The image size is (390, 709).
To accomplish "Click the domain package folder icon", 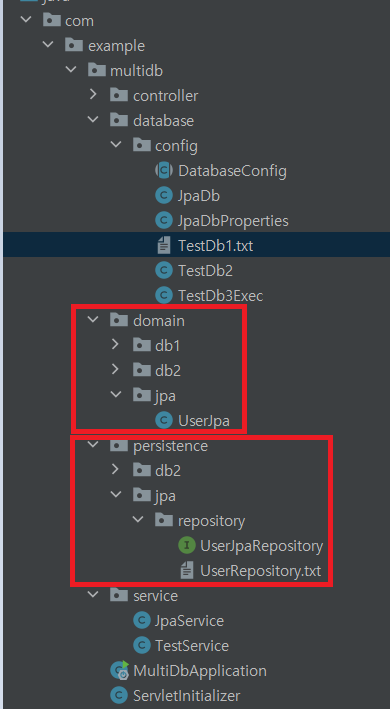I will 119,320.
